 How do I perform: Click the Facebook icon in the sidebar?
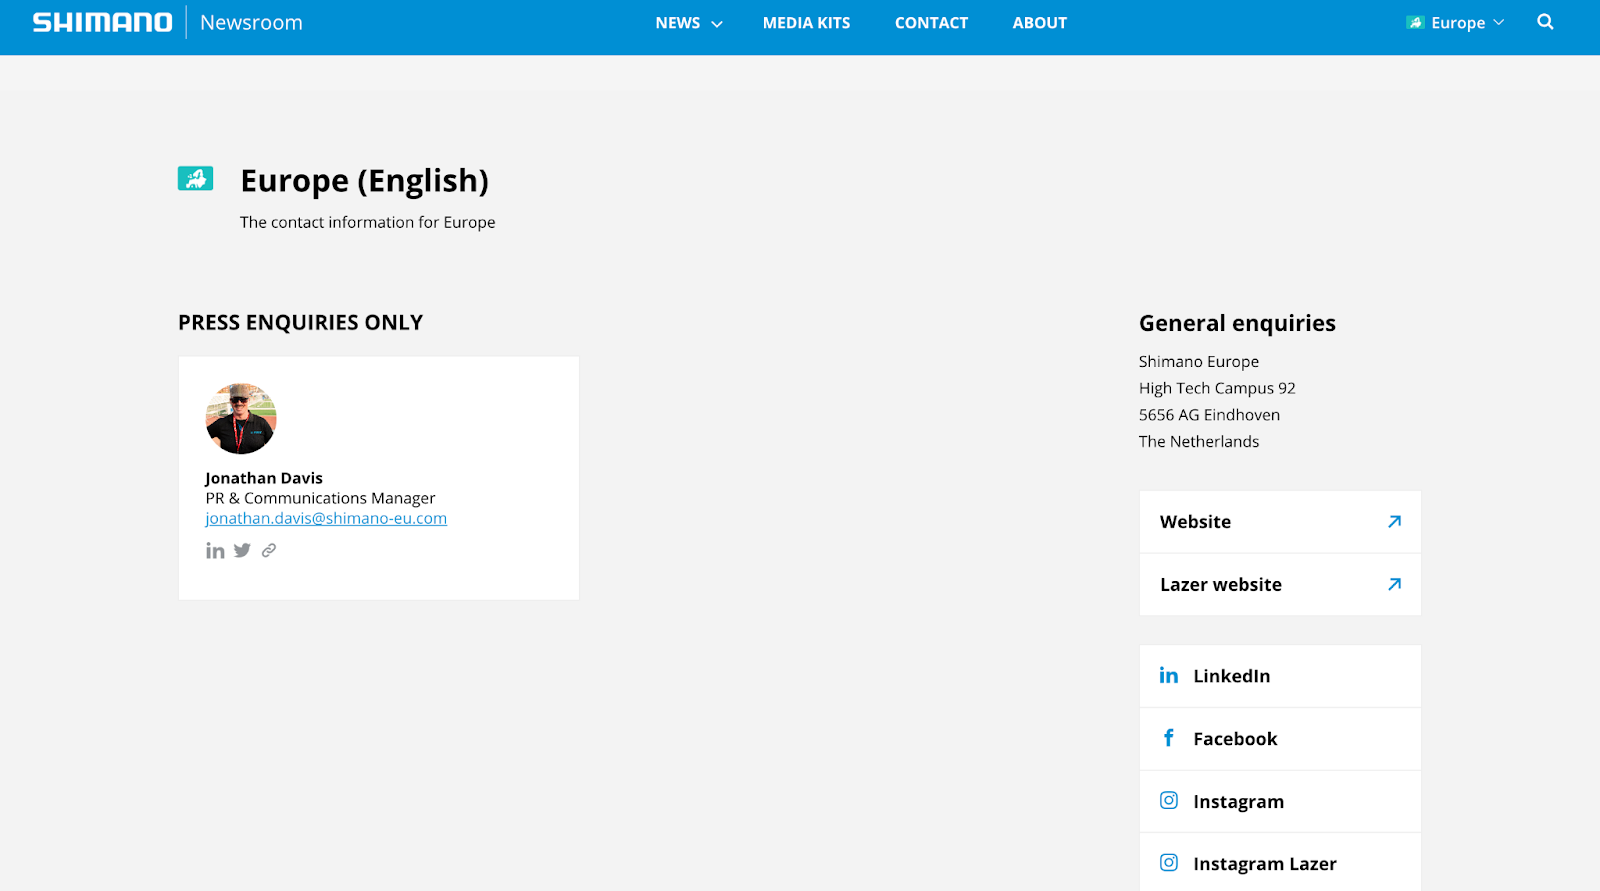click(x=1168, y=738)
